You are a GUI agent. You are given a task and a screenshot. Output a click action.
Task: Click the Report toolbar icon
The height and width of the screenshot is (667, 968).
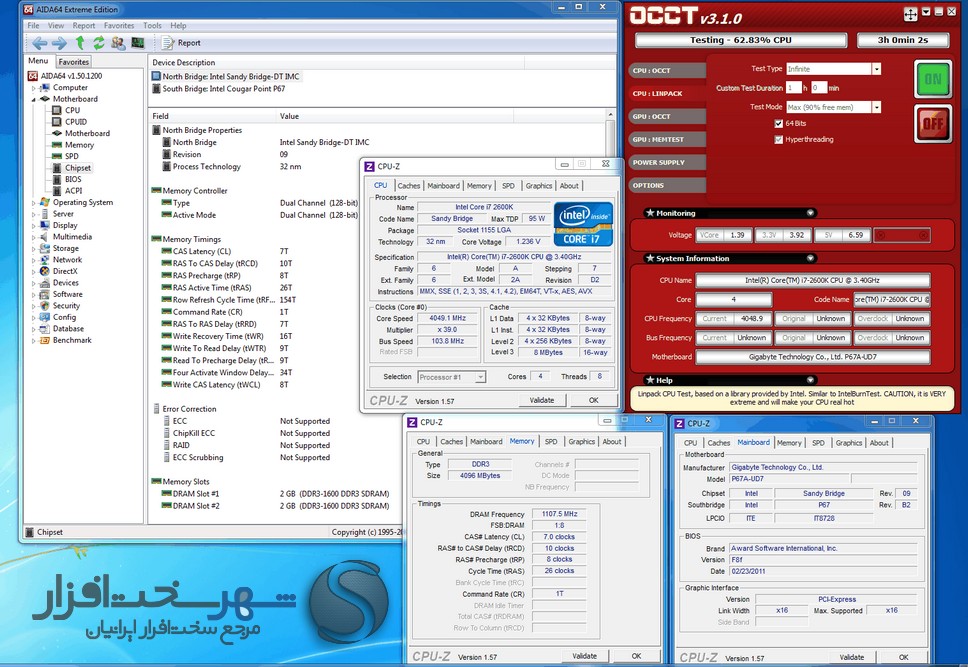[x=181, y=43]
